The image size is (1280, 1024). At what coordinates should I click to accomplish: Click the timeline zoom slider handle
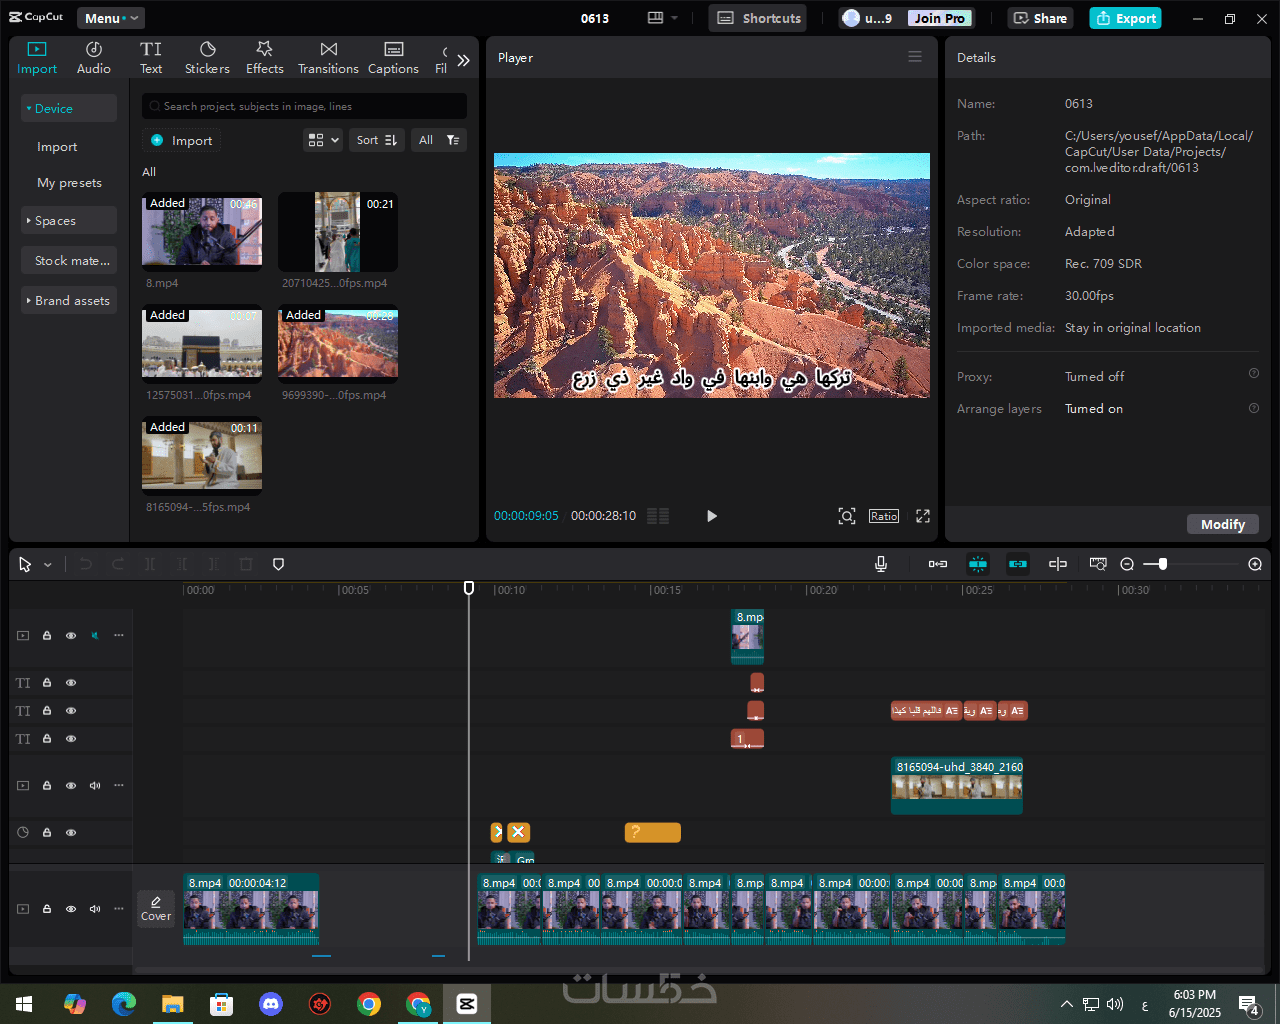[x=1162, y=564]
